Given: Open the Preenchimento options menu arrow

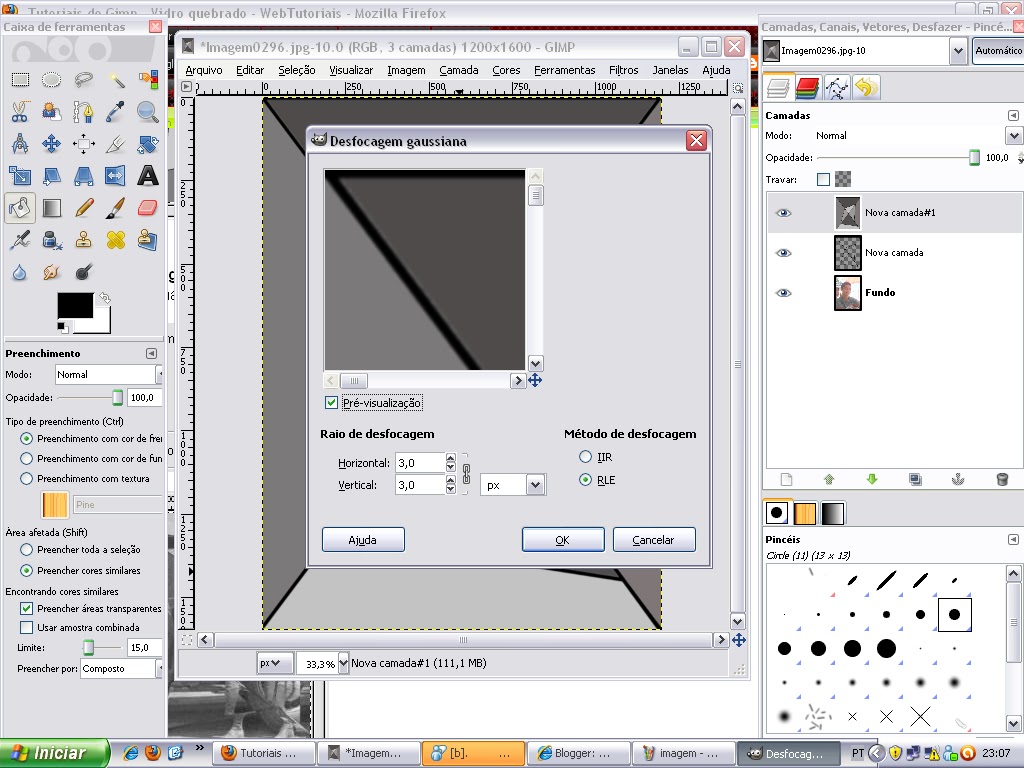Looking at the screenshot, I should click(x=152, y=353).
